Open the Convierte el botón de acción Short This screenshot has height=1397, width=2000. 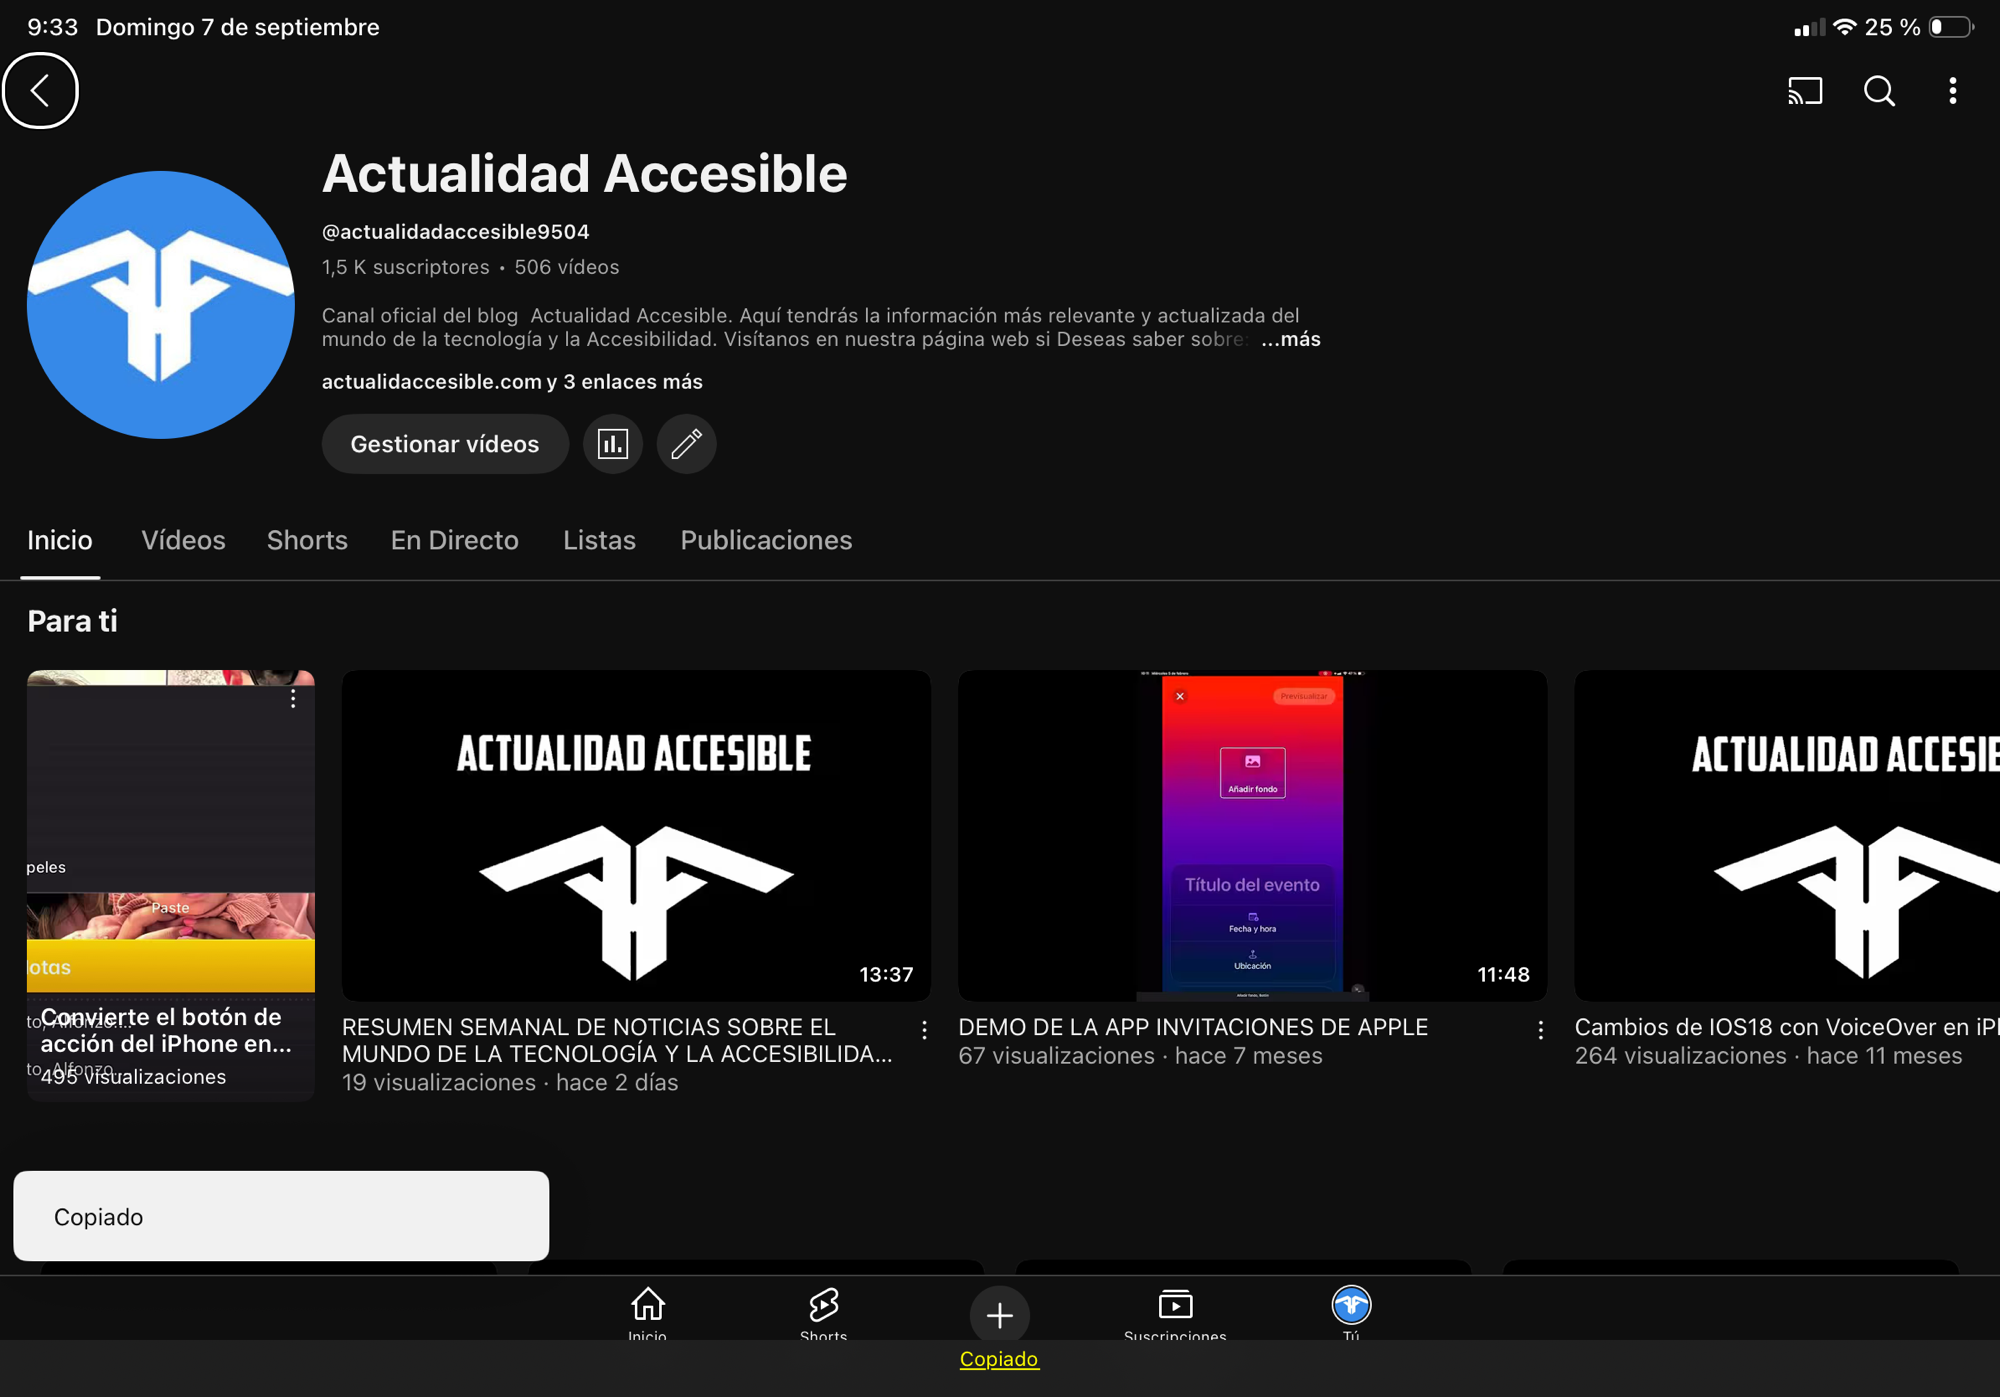(x=171, y=885)
